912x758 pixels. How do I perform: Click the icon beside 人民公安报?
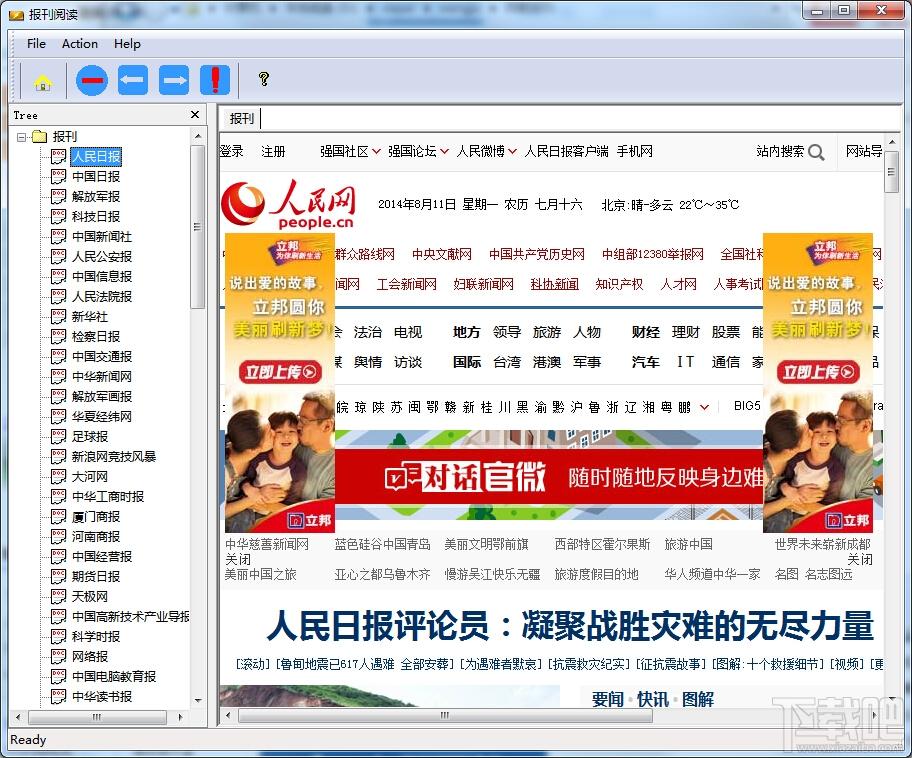[x=58, y=257]
